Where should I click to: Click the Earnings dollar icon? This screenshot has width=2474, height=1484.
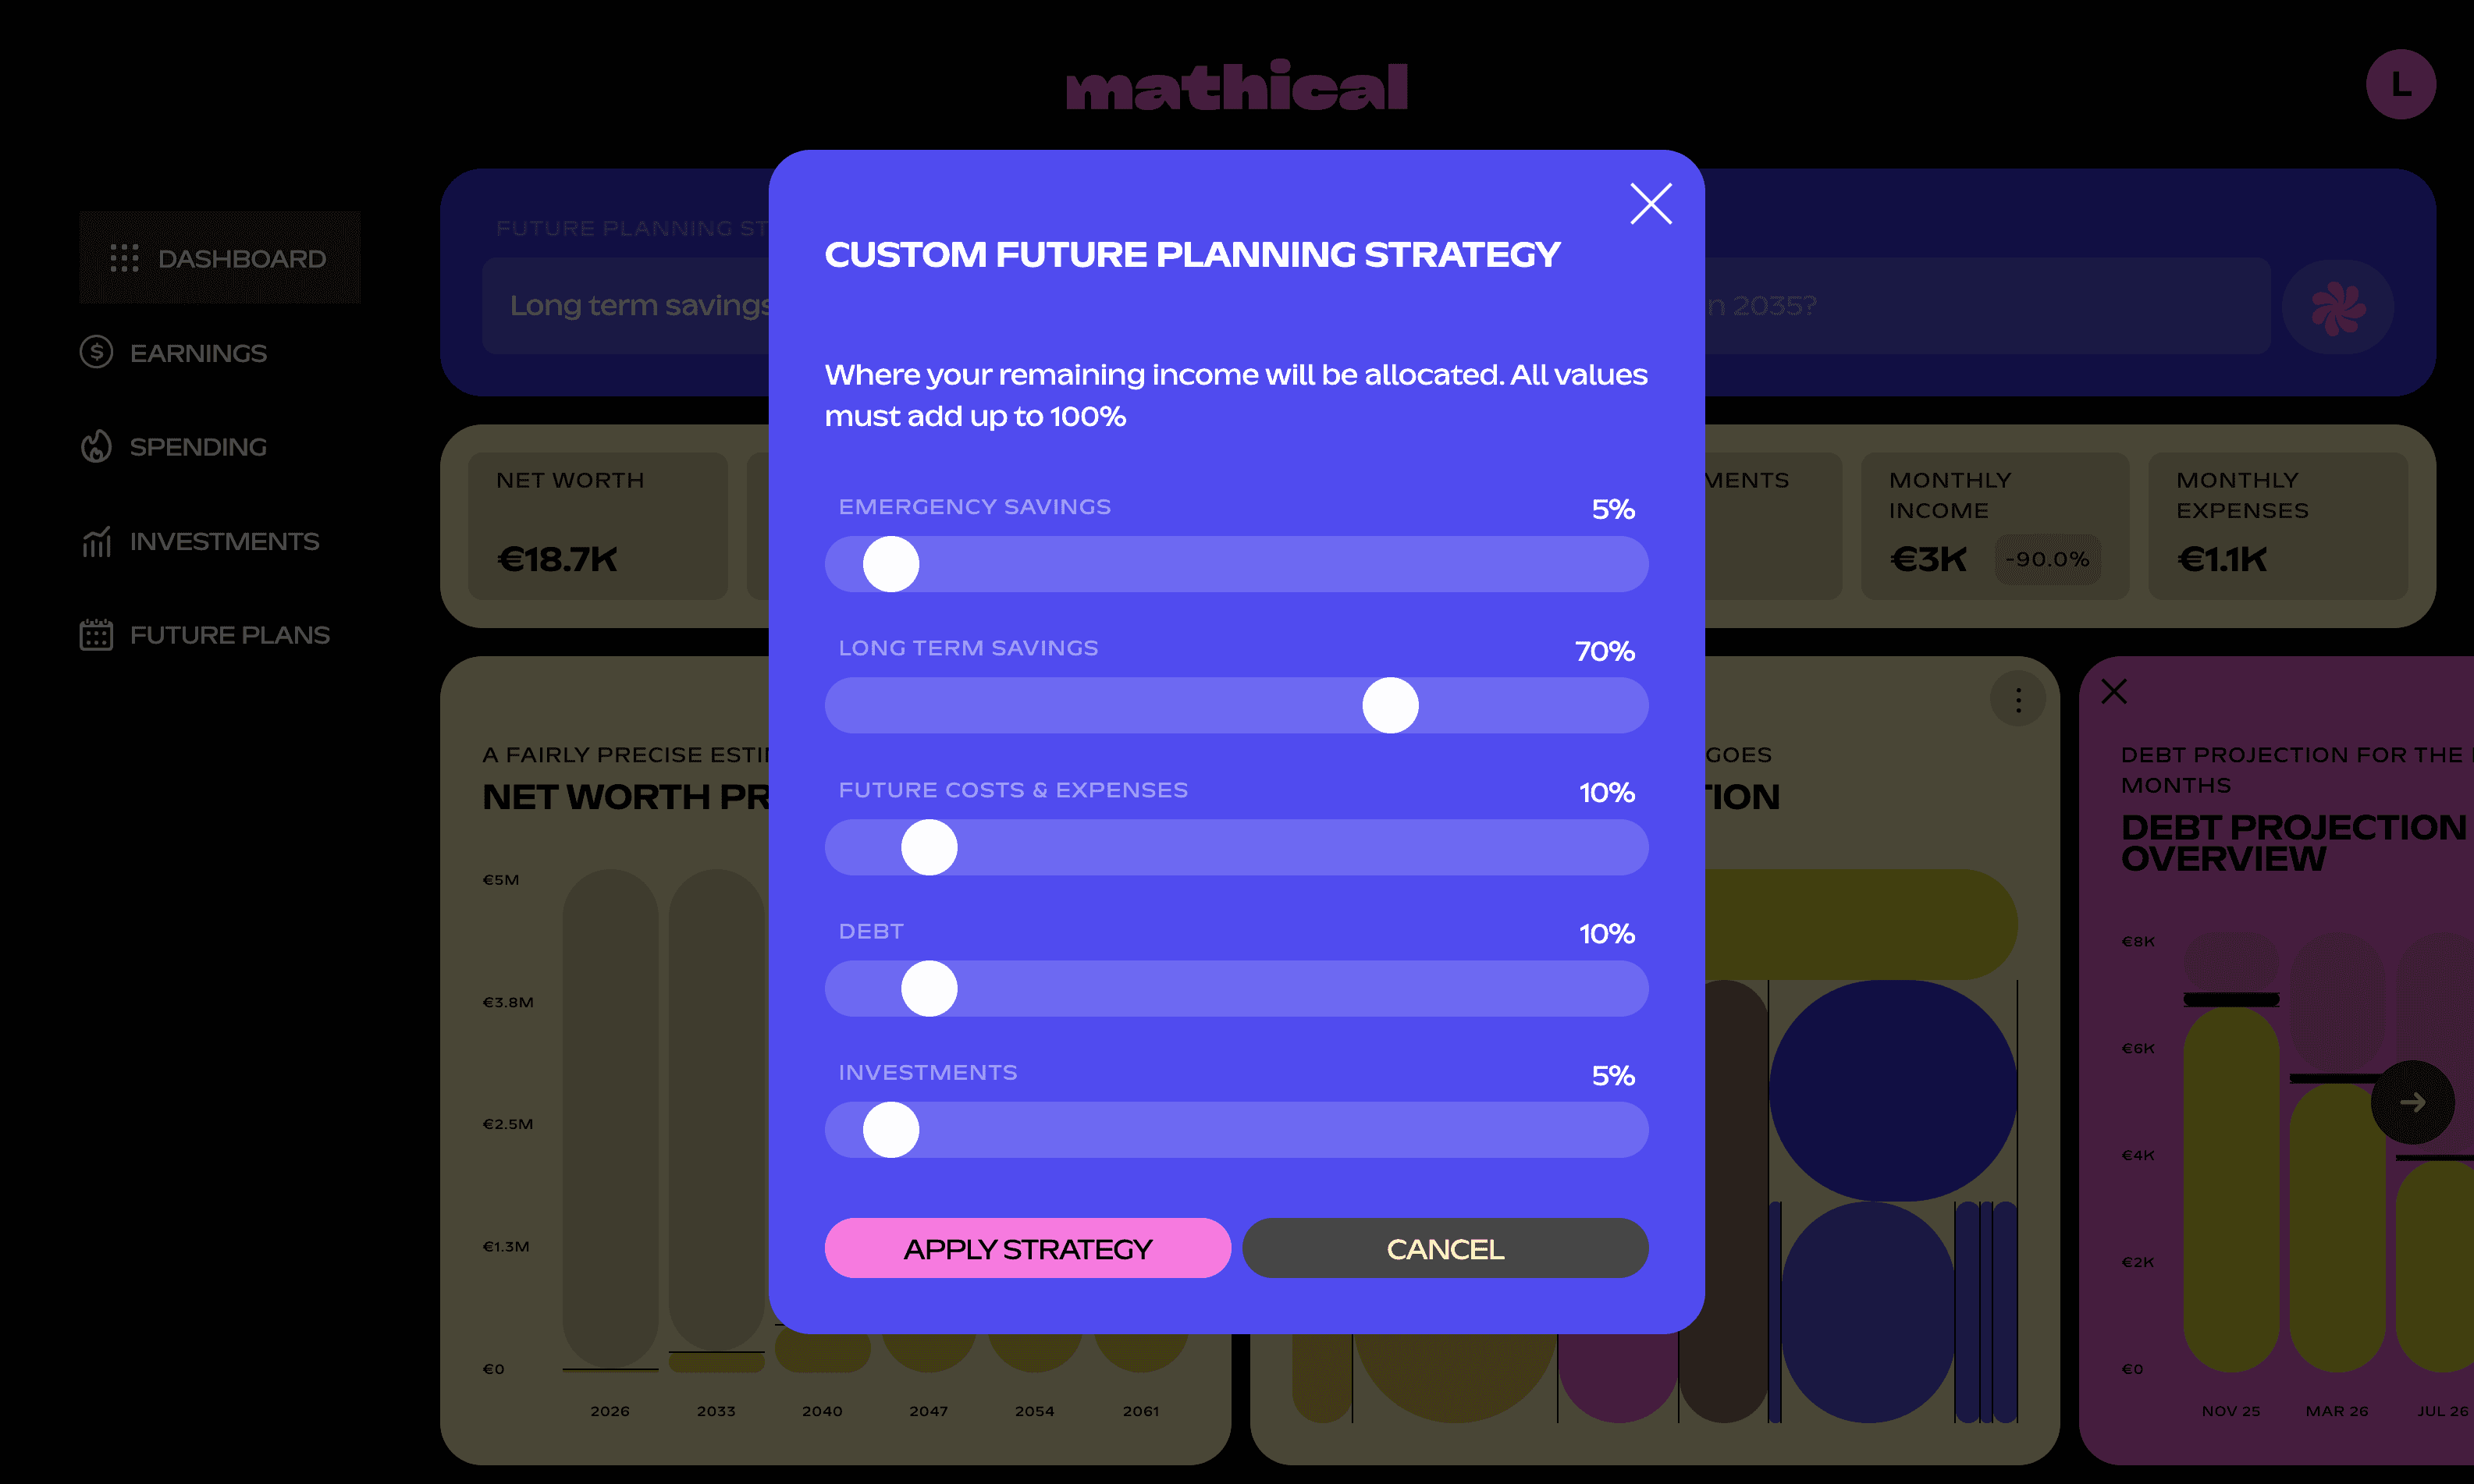point(96,352)
